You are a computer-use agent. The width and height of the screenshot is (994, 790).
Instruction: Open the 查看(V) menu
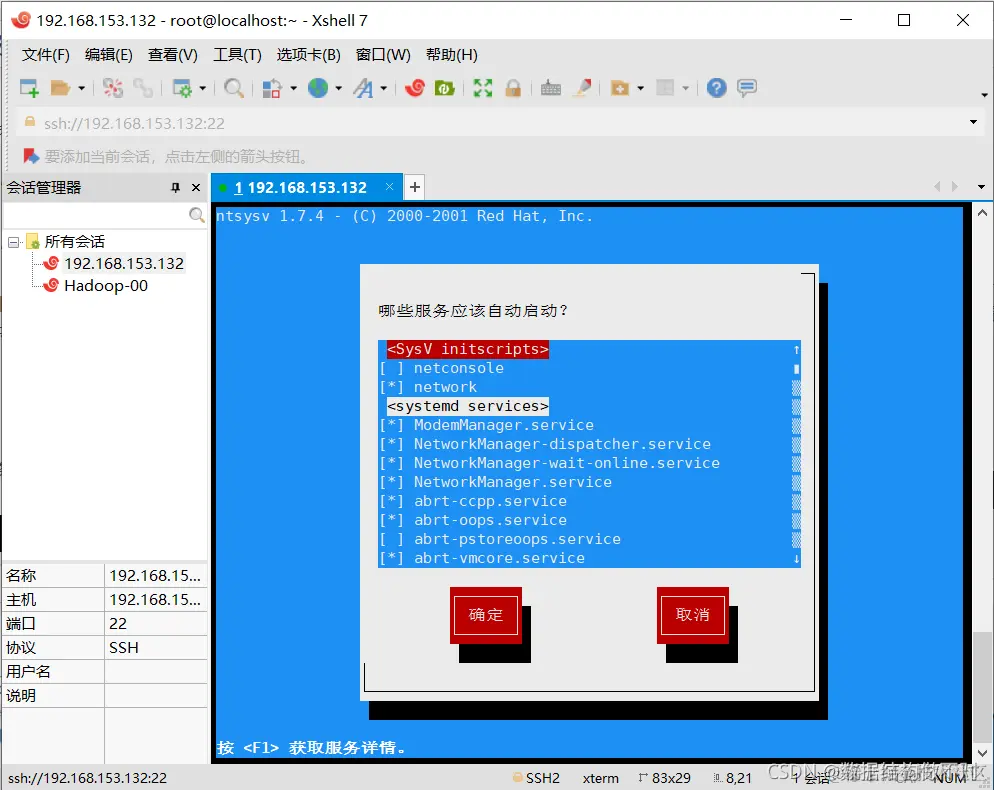coord(172,55)
